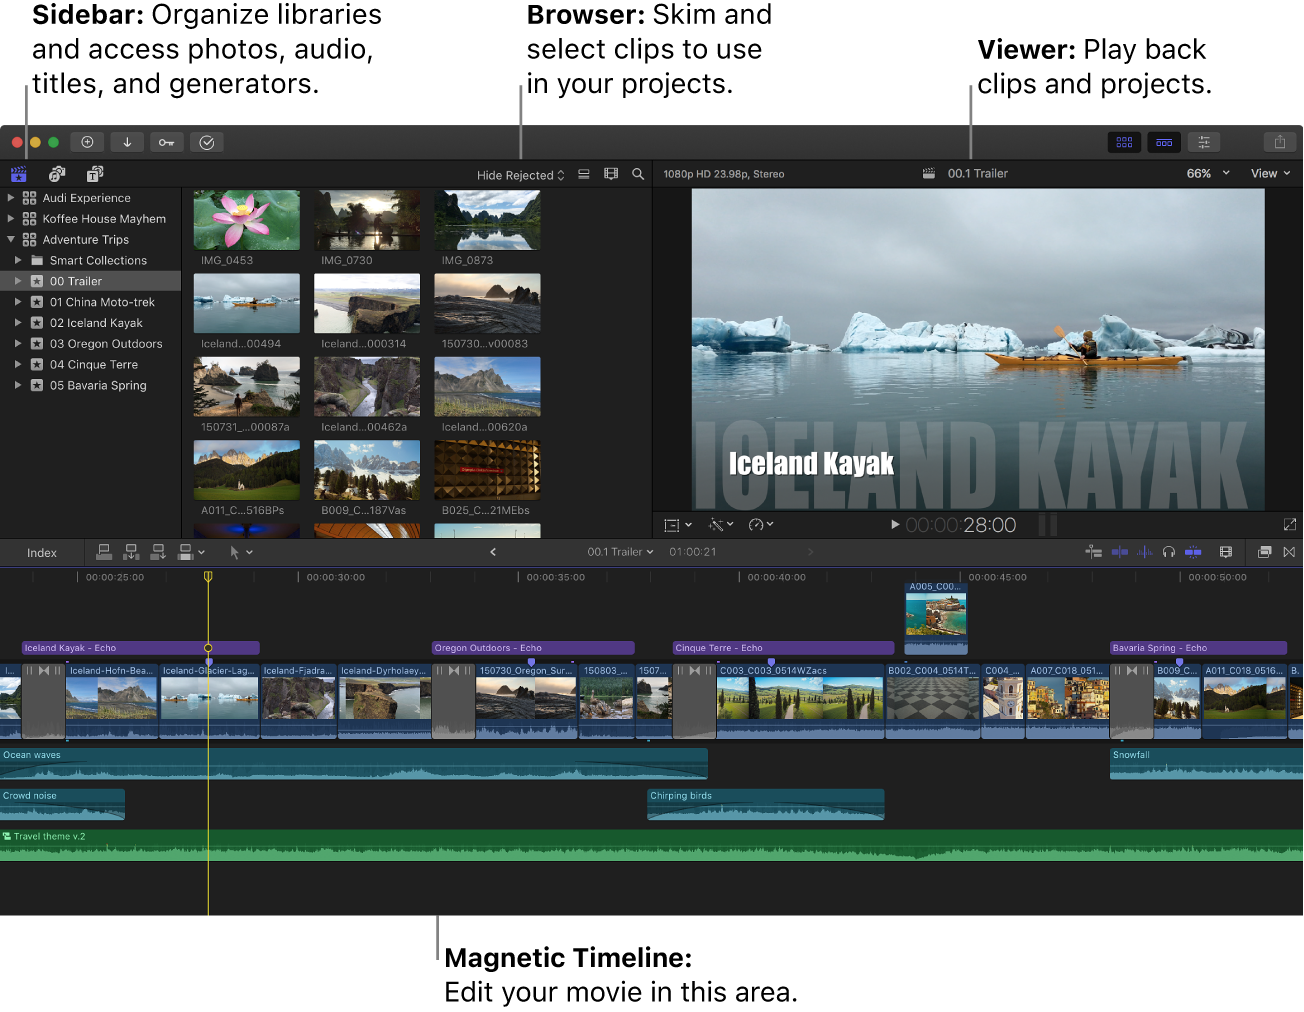Enable Solo with the headphones icon
Image resolution: width=1304 pixels, height=1012 pixels.
[x=1168, y=552]
